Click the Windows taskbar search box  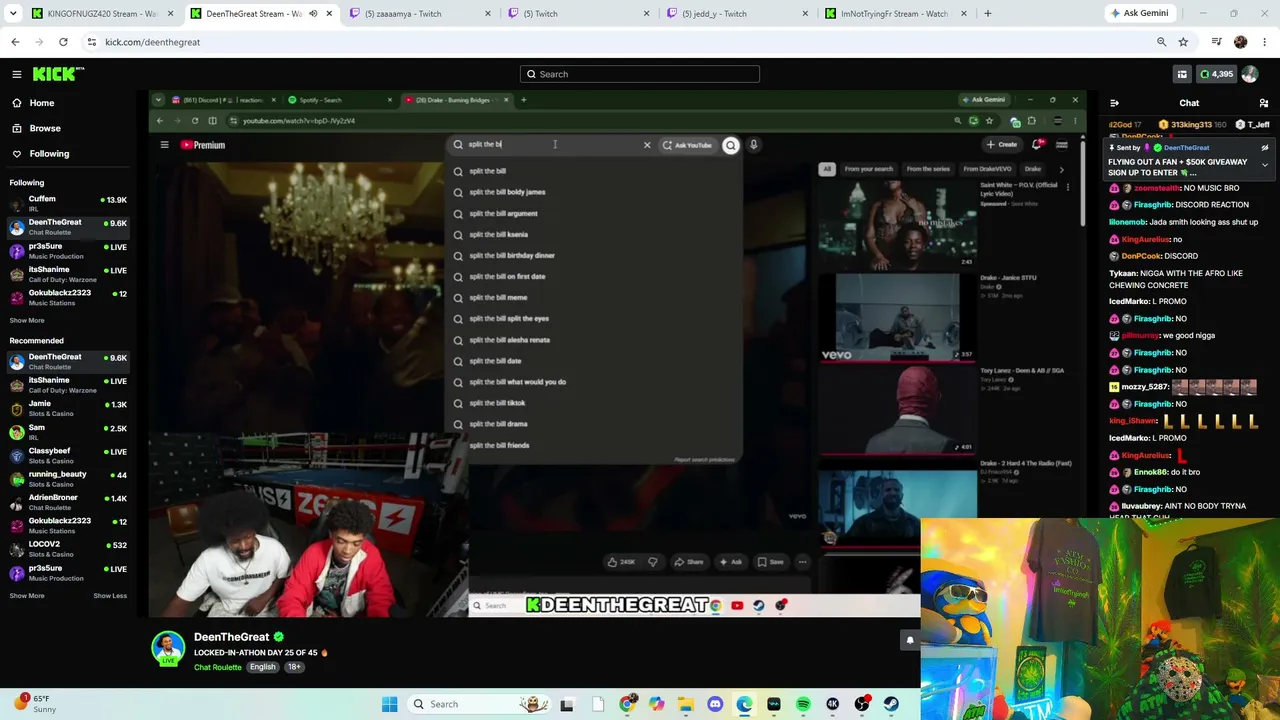(478, 704)
